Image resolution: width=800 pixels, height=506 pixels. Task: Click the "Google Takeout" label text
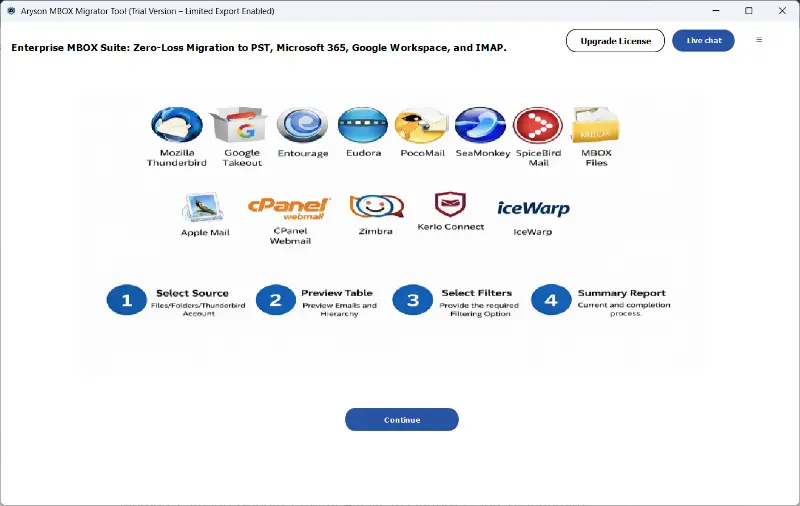click(242, 158)
